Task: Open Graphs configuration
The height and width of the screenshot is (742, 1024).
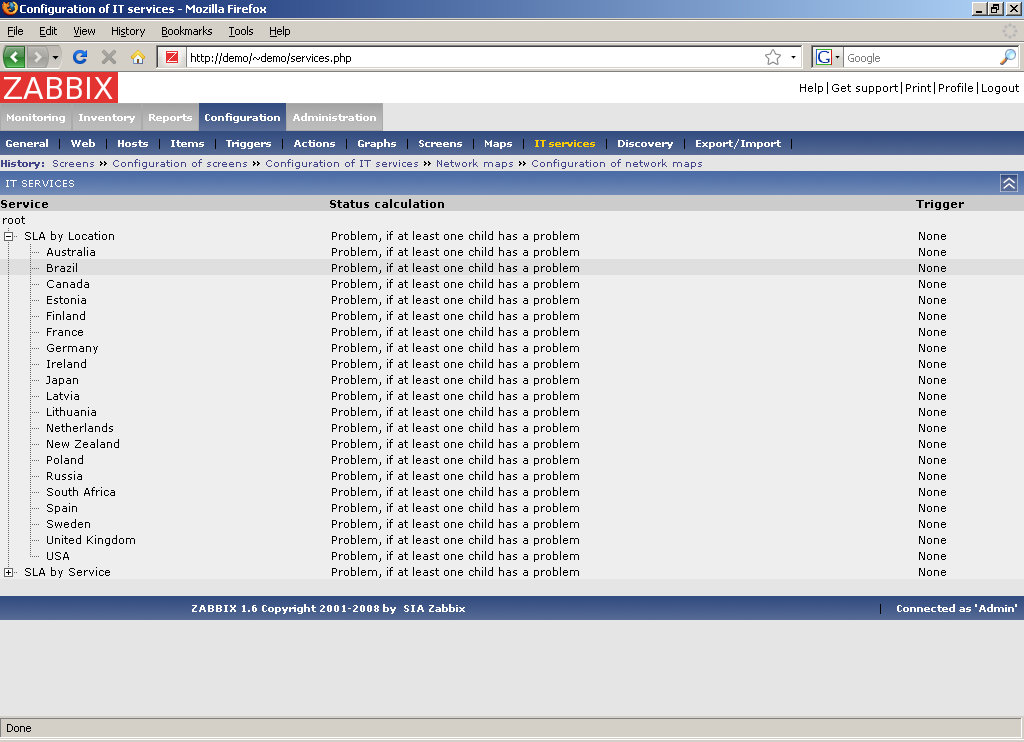Action: (x=377, y=144)
